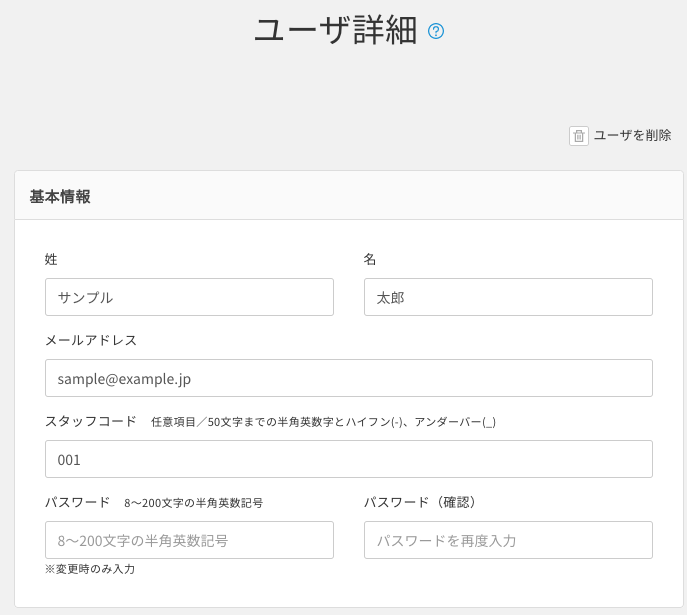The width and height of the screenshot is (687, 615).
Task: Select the スタッフコード field showing 001
Action: tap(348, 459)
